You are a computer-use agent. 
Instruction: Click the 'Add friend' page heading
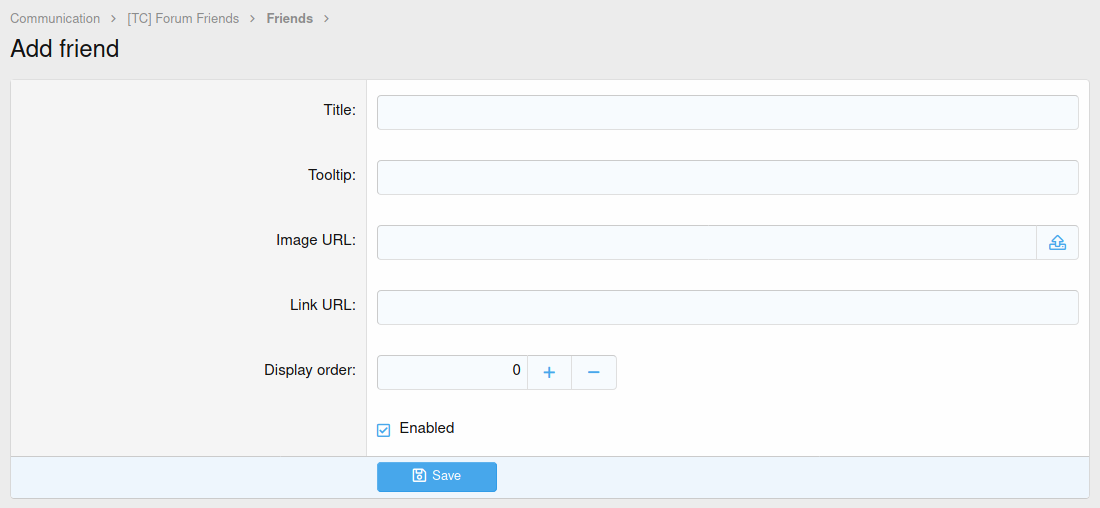[65, 48]
